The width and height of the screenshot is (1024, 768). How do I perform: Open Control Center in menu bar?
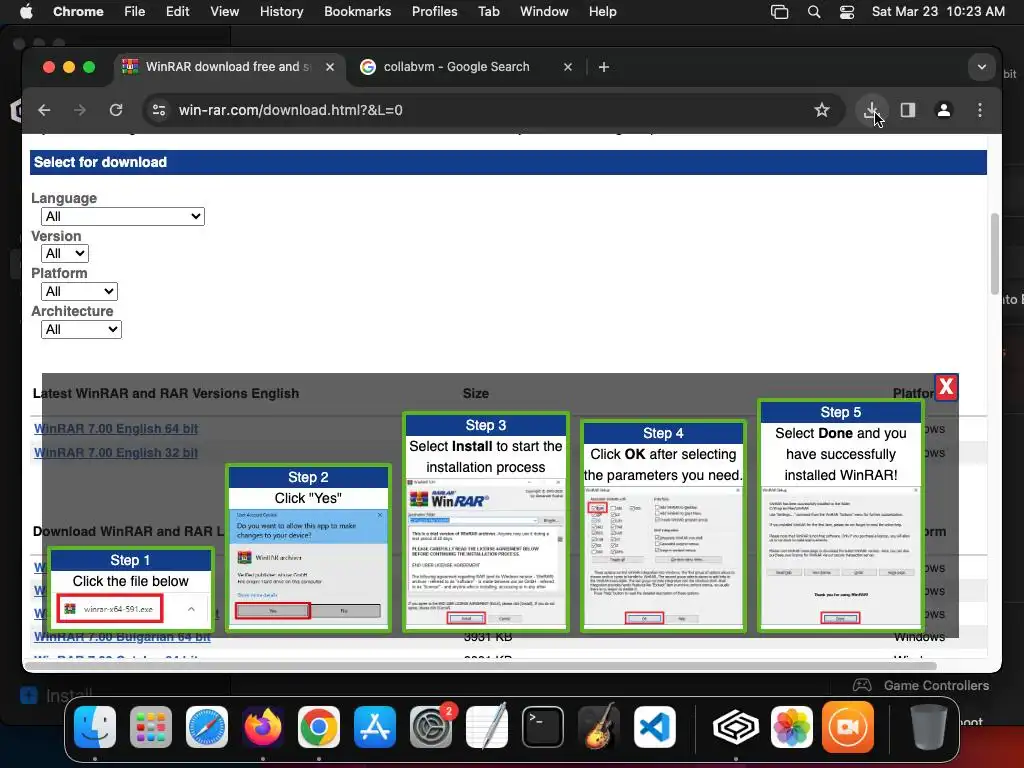[x=846, y=12]
